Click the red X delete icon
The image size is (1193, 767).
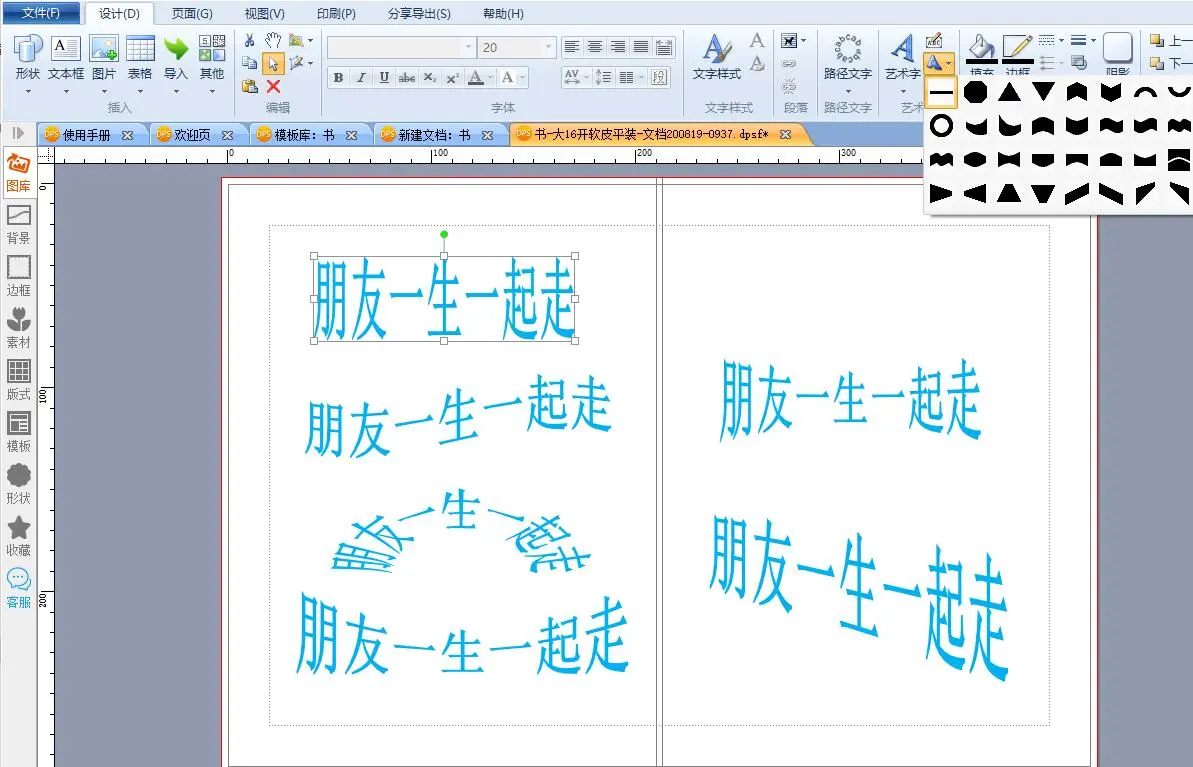point(273,86)
